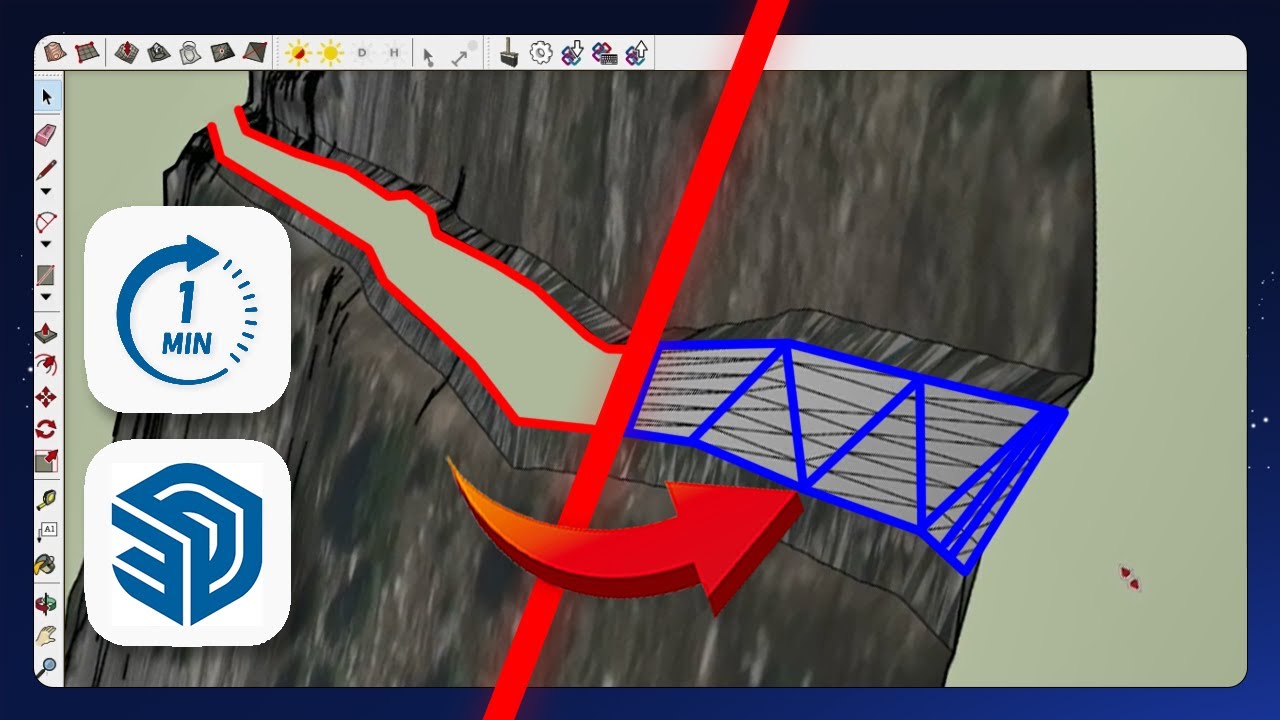Activate the Pan hand tool
1280x720 pixels.
point(46,635)
